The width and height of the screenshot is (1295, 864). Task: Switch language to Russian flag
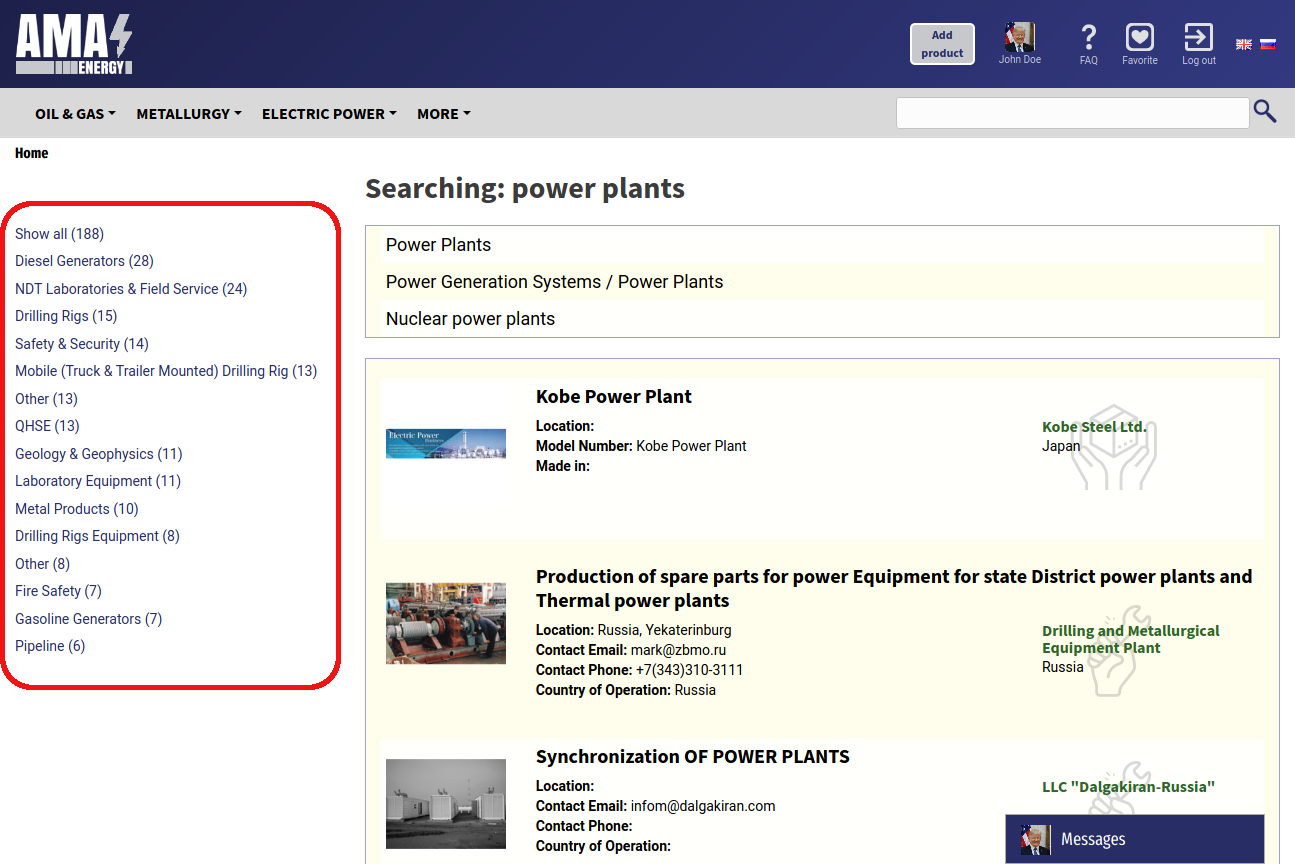click(1268, 44)
